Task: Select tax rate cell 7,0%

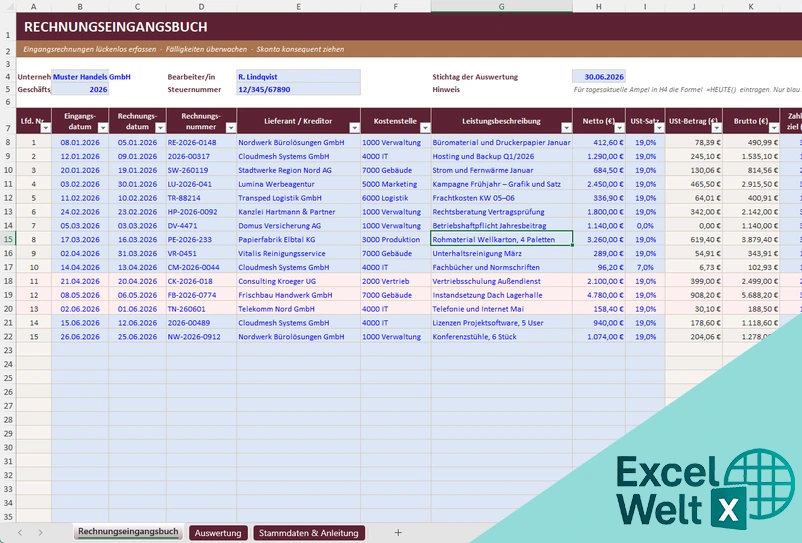Action: tap(645, 267)
